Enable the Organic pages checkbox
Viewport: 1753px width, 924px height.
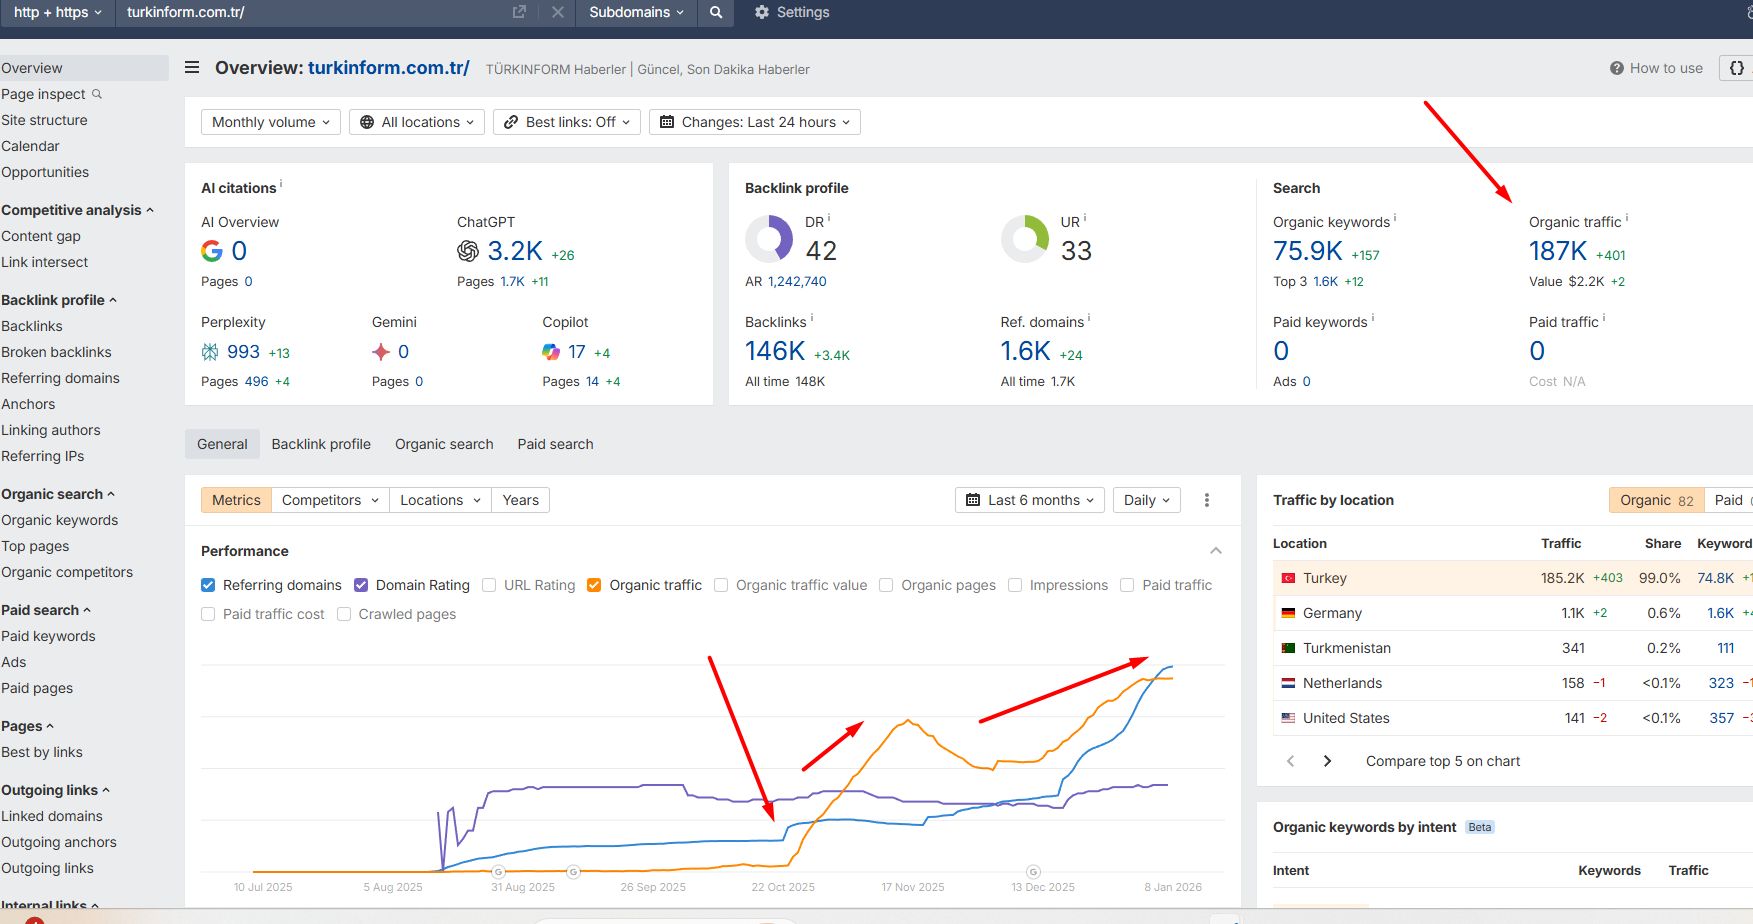[886, 585]
